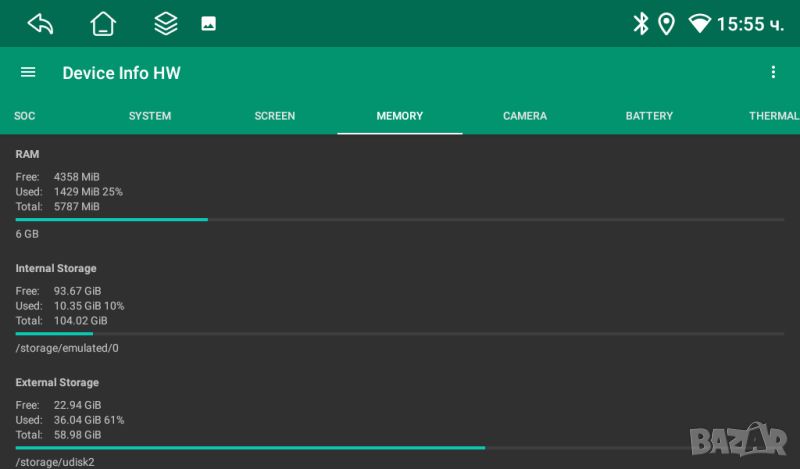Go to the home screen icon

coord(103,23)
